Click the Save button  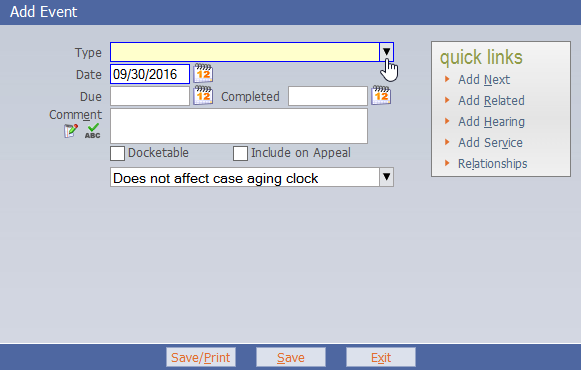coord(291,357)
